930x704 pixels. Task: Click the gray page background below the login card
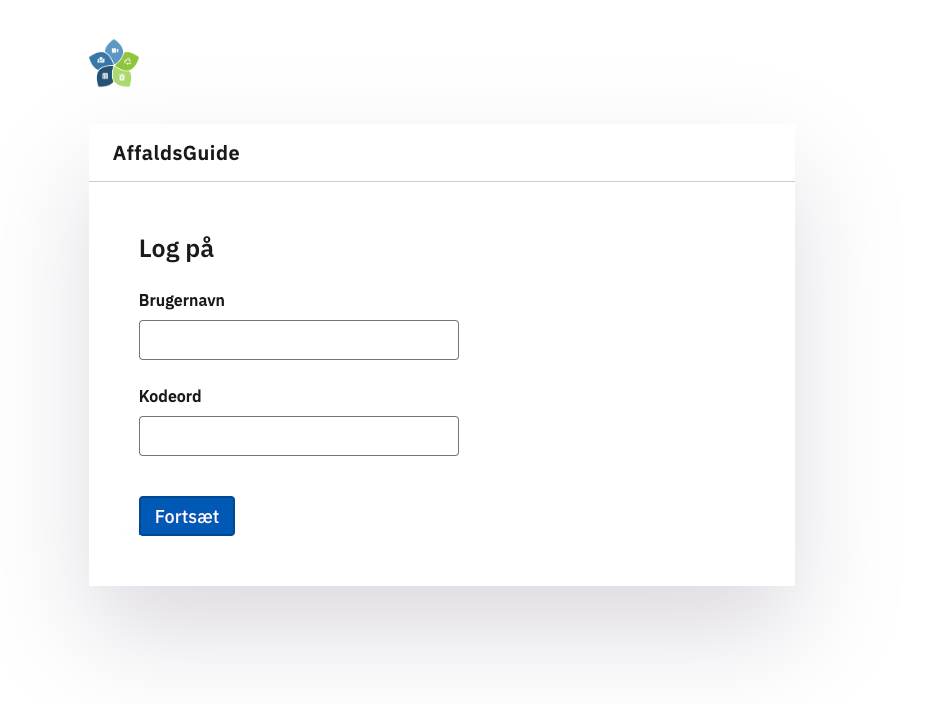tap(442, 646)
